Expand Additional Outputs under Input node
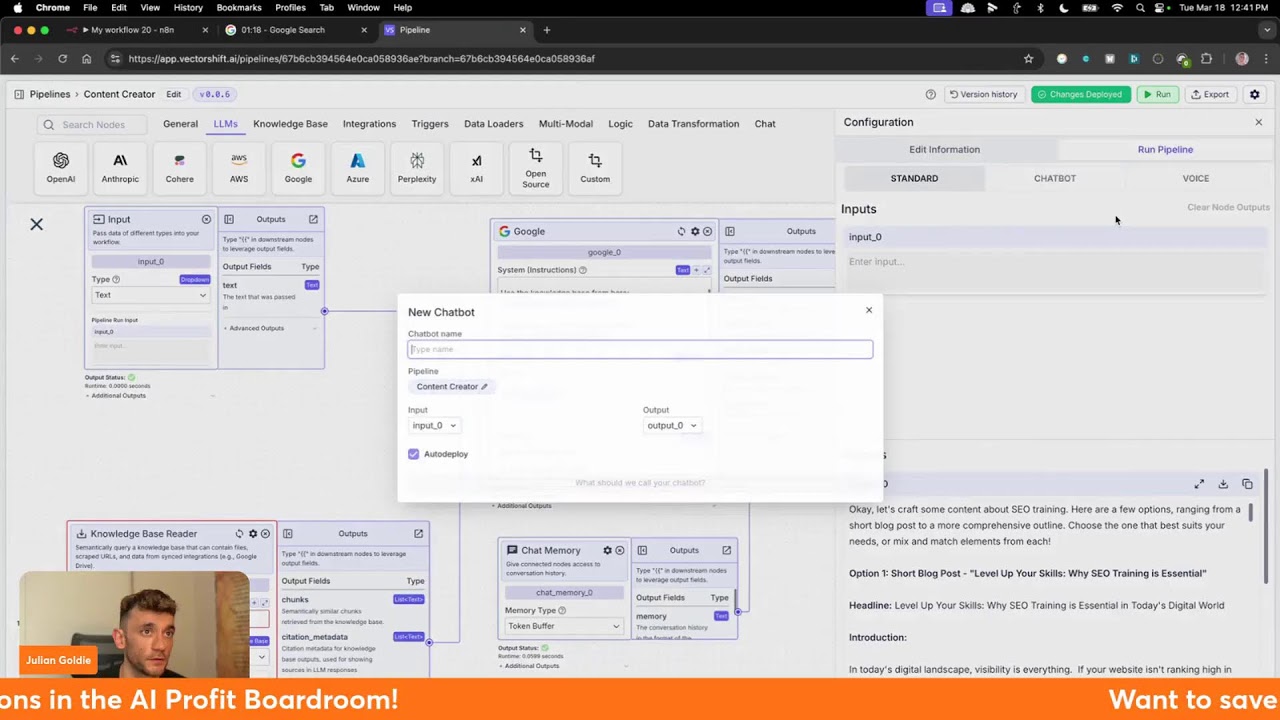 (116, 396)
